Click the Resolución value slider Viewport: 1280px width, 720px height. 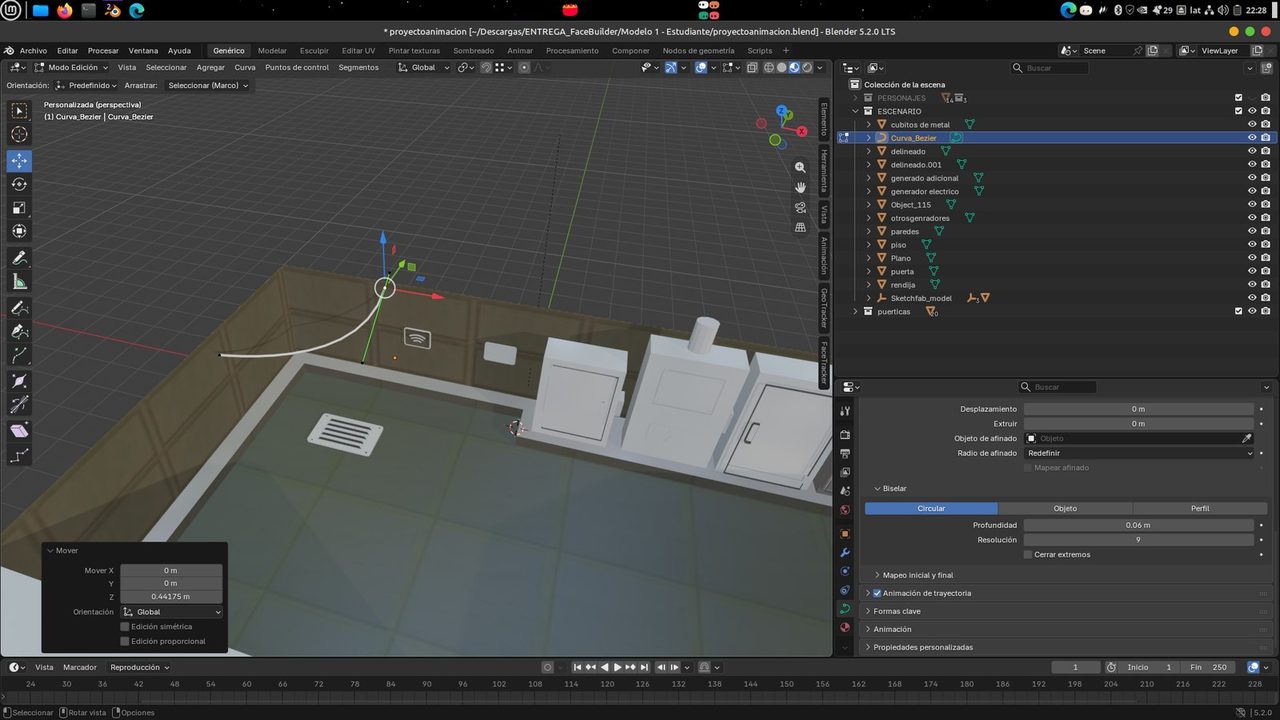pos(1138,540)
